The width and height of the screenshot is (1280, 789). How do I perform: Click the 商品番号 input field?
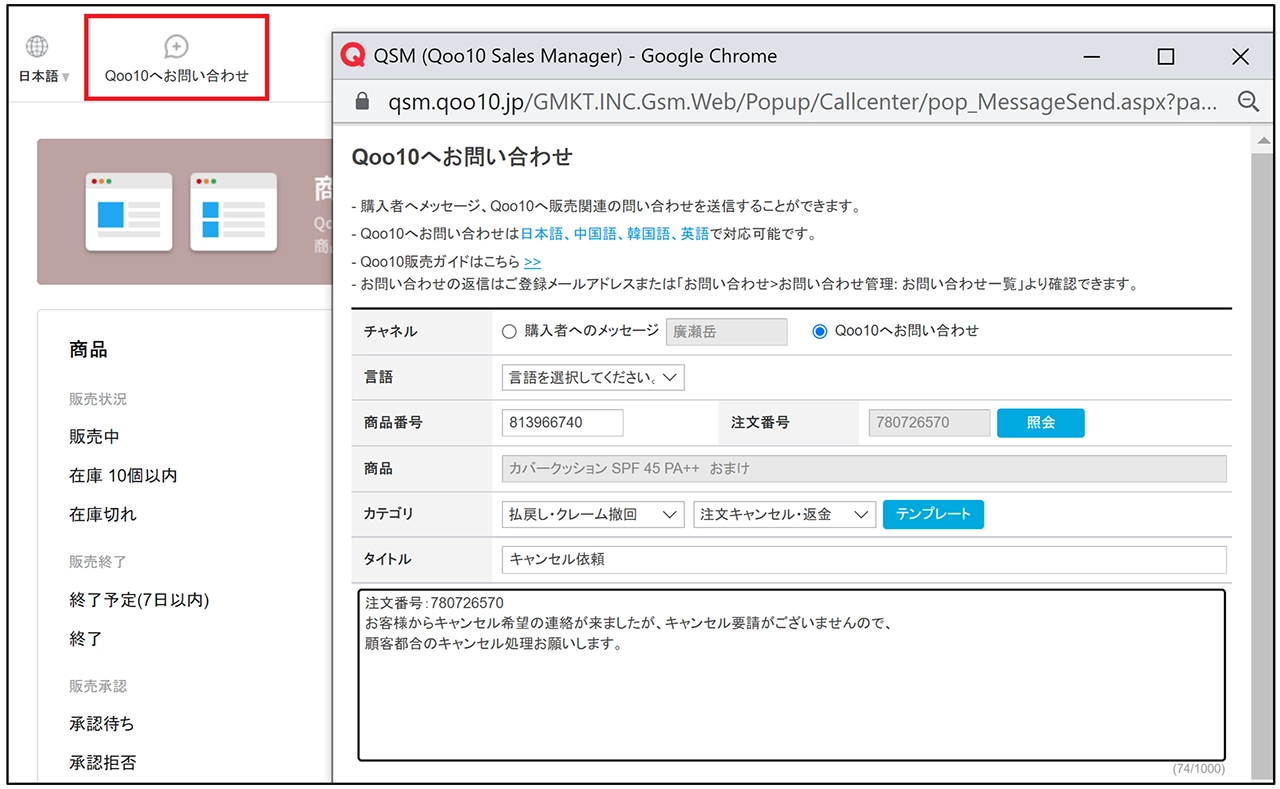point(562,423)
